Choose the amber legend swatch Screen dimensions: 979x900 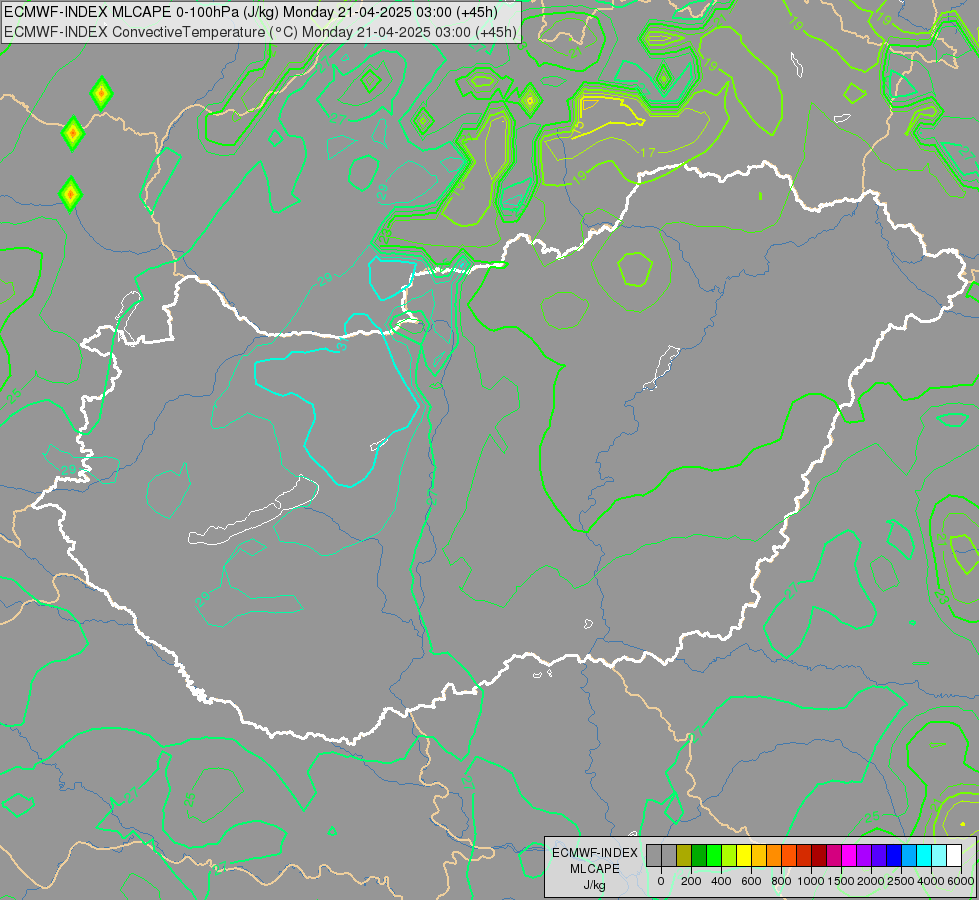pos(759,855)
